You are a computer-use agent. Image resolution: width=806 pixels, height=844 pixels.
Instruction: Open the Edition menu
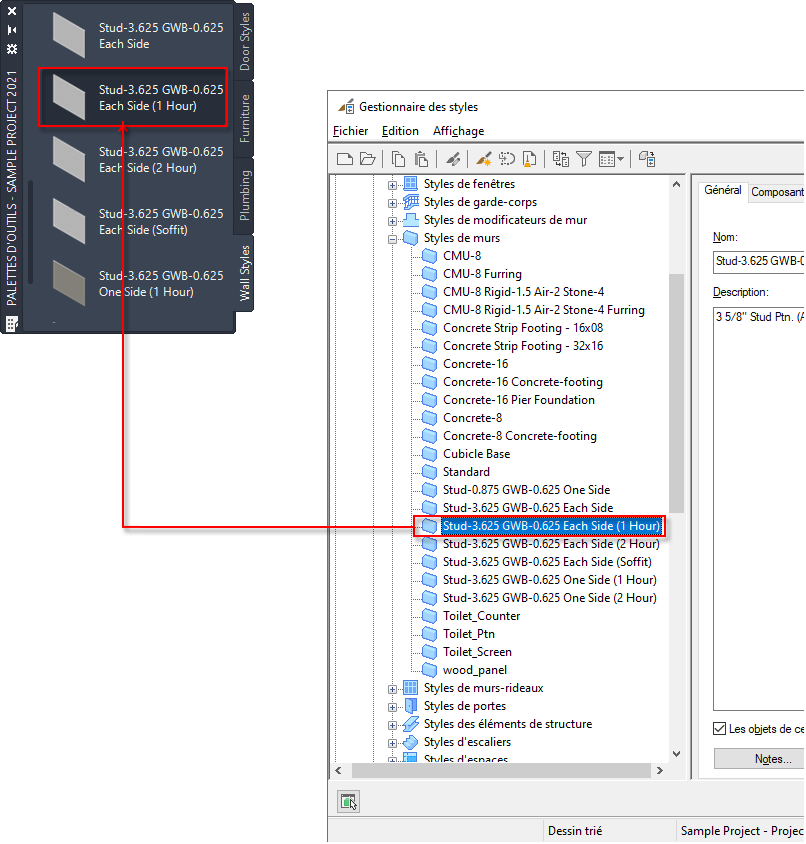pos(400,131)
